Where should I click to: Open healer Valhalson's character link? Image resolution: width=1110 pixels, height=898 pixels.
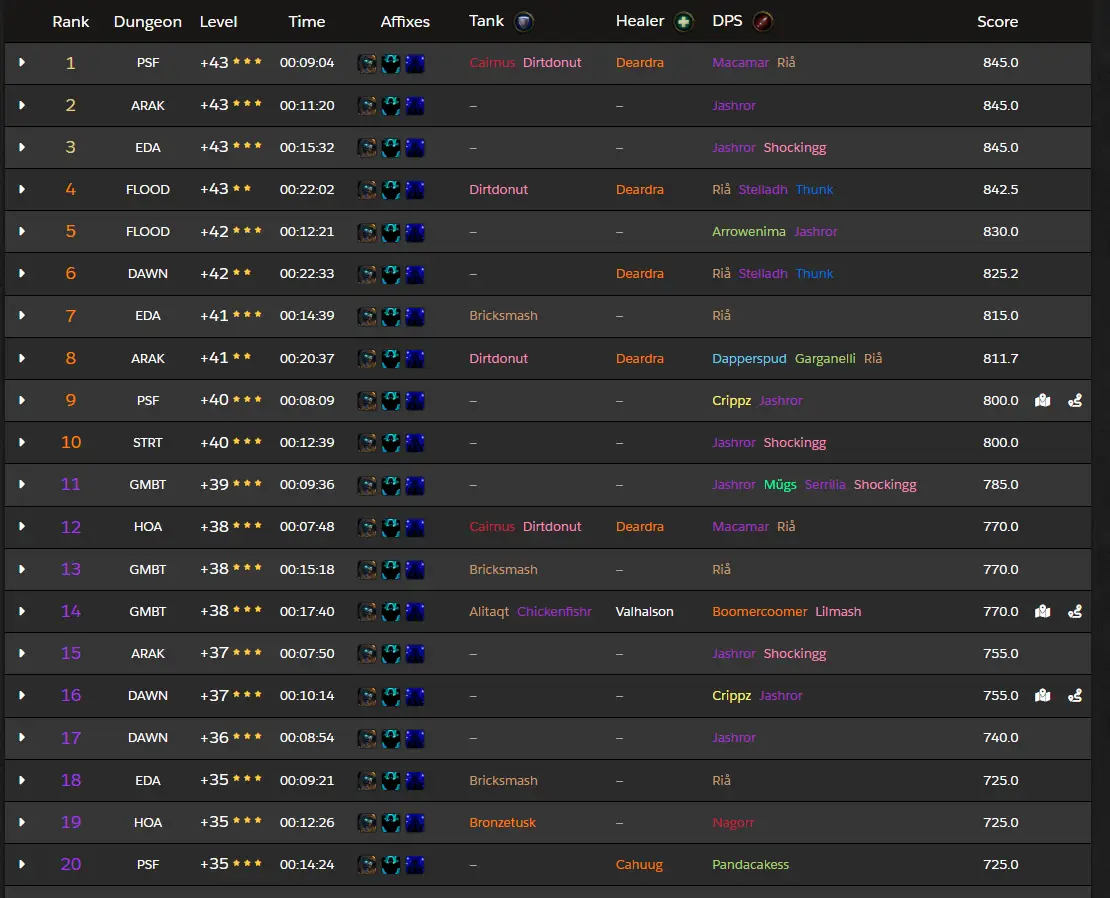(644, 611)
